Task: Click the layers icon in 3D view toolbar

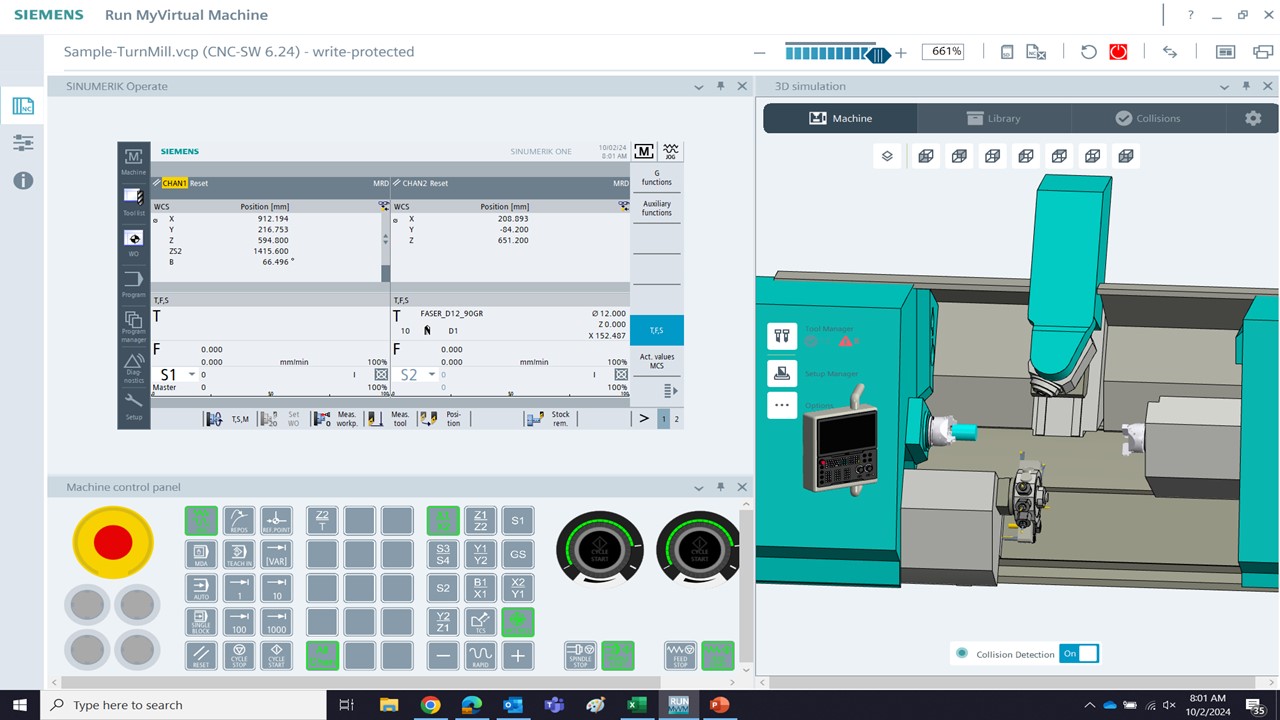Action: coord(887,156)
